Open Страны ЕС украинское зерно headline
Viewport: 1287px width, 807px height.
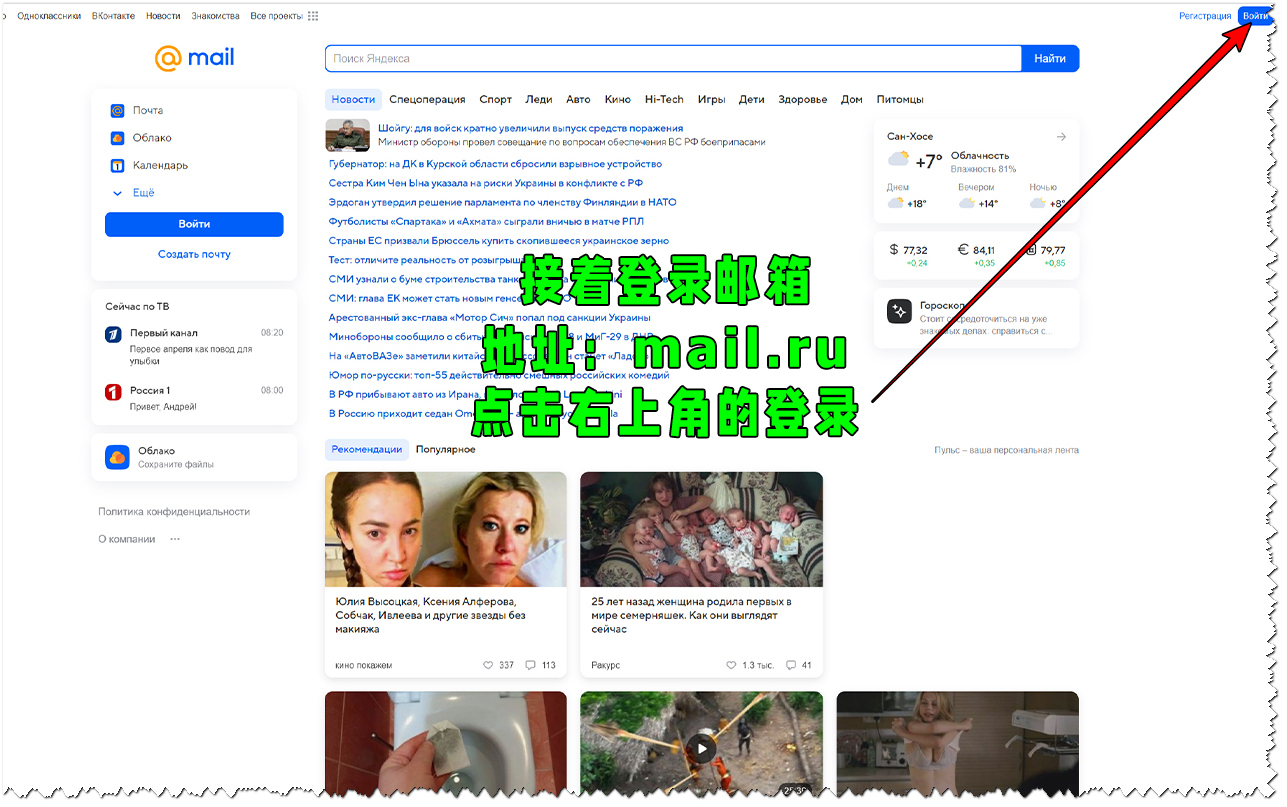(x=499, y=241)
